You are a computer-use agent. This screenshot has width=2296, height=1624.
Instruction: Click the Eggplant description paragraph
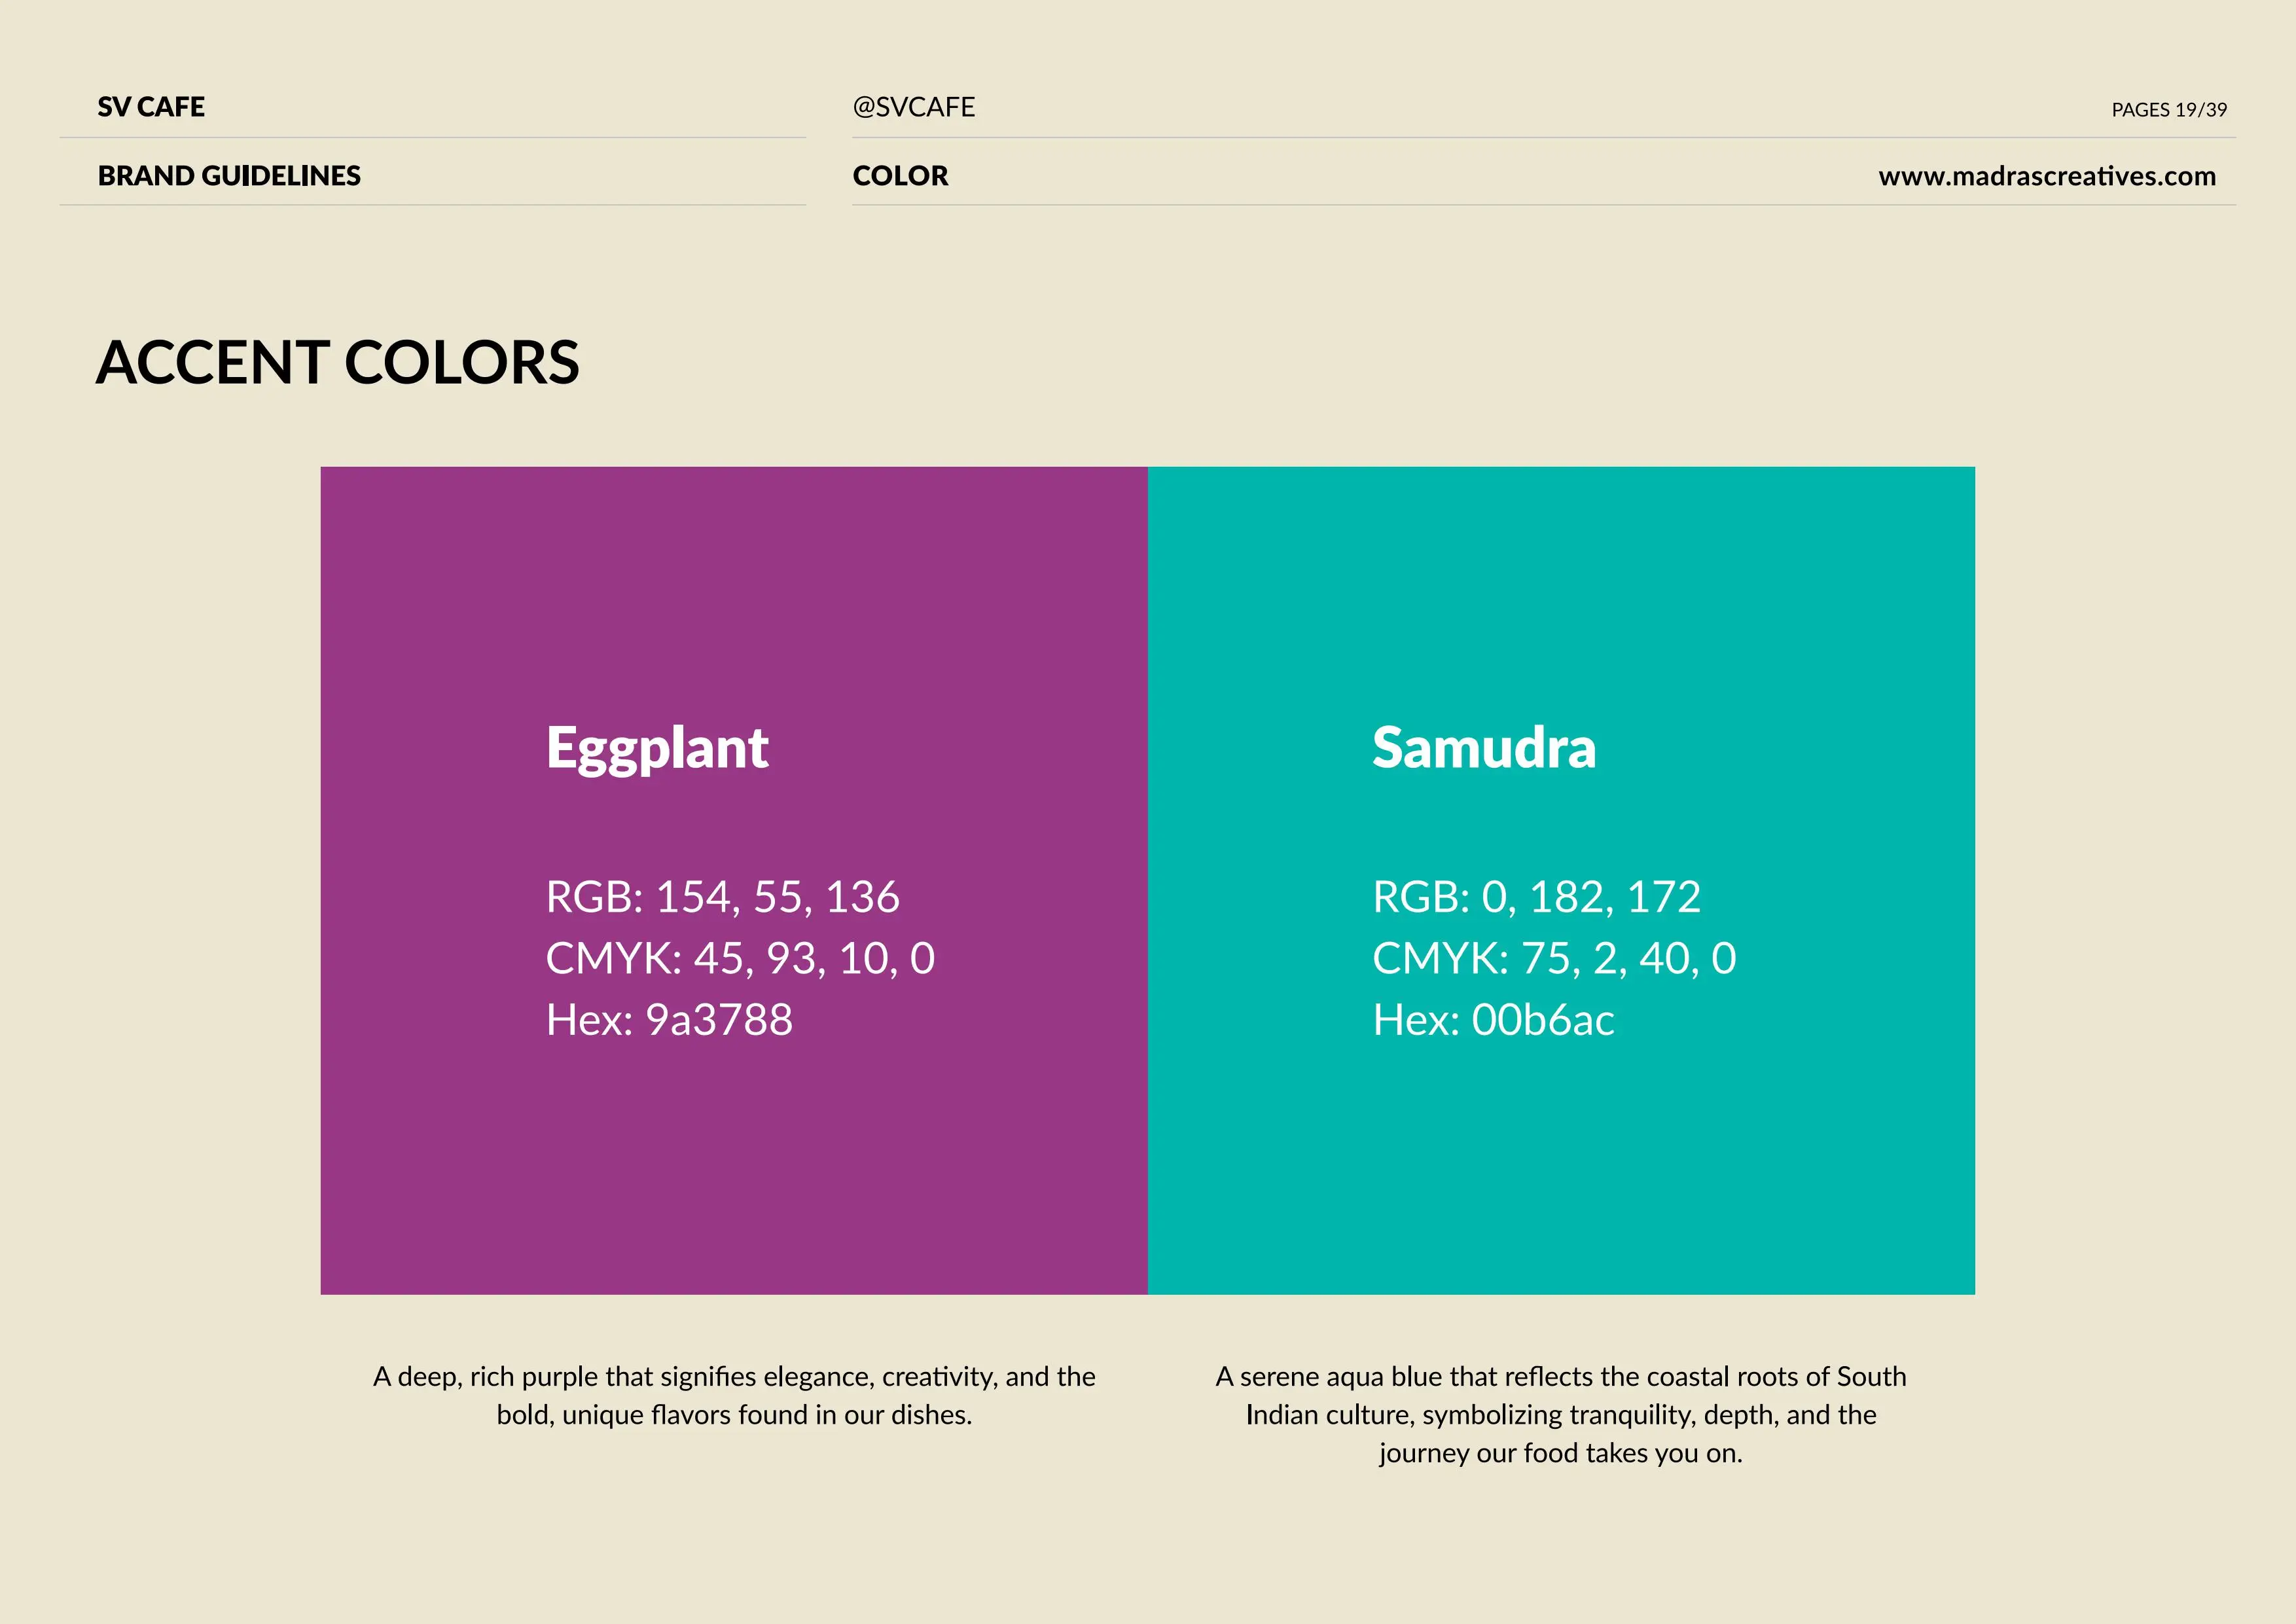point(734,1395)
